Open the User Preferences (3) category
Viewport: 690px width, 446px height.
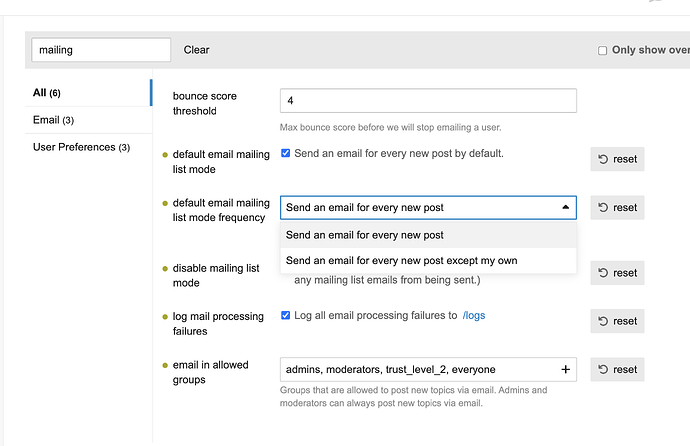88,147
